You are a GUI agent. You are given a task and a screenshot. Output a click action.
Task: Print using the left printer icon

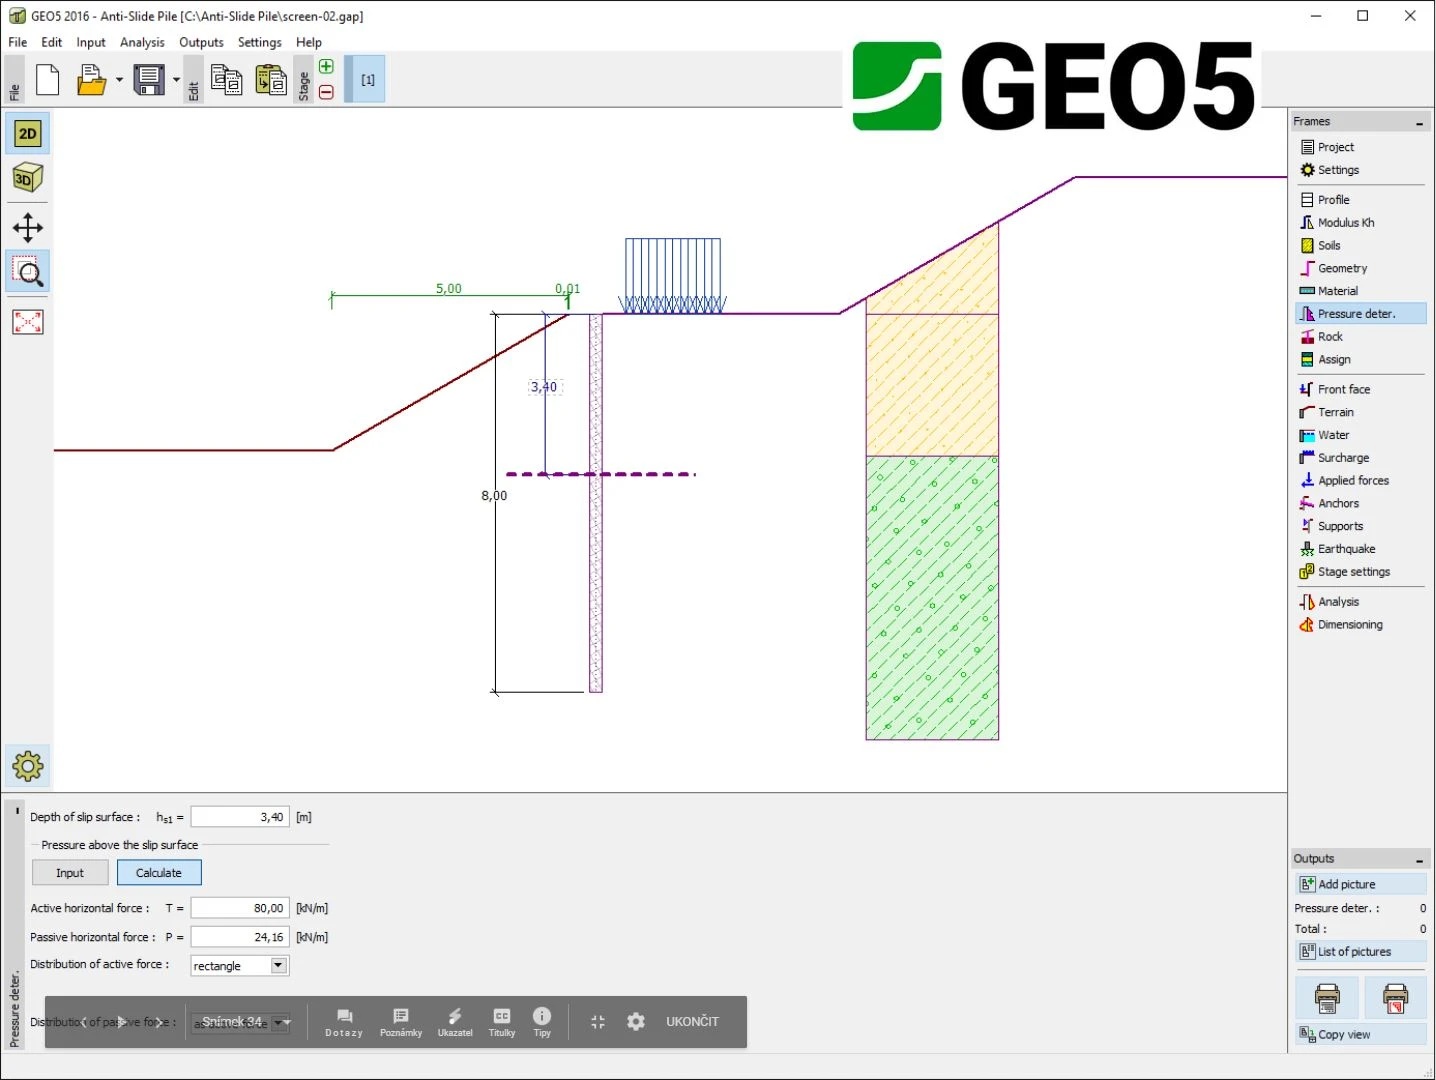coord(1327,997)
